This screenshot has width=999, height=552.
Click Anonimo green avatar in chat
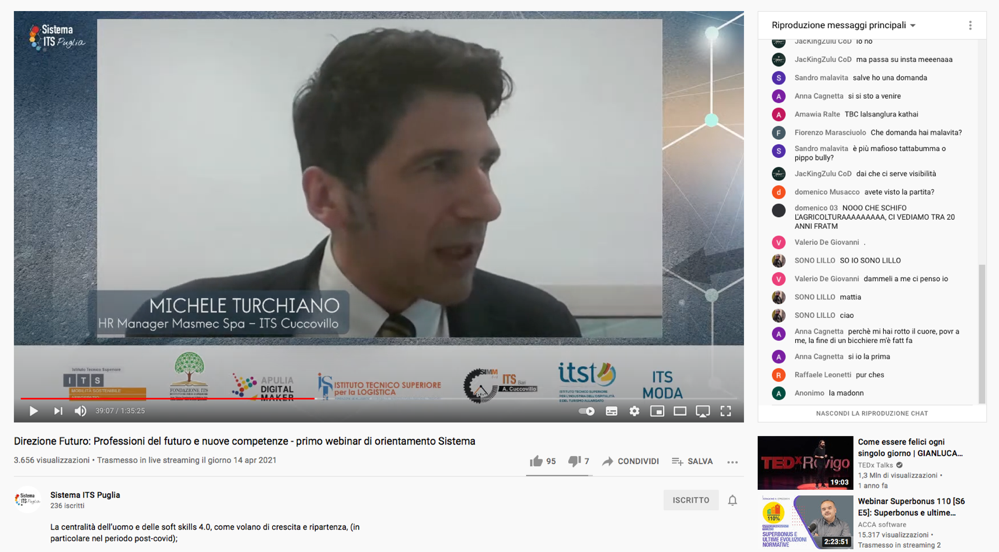779,393
